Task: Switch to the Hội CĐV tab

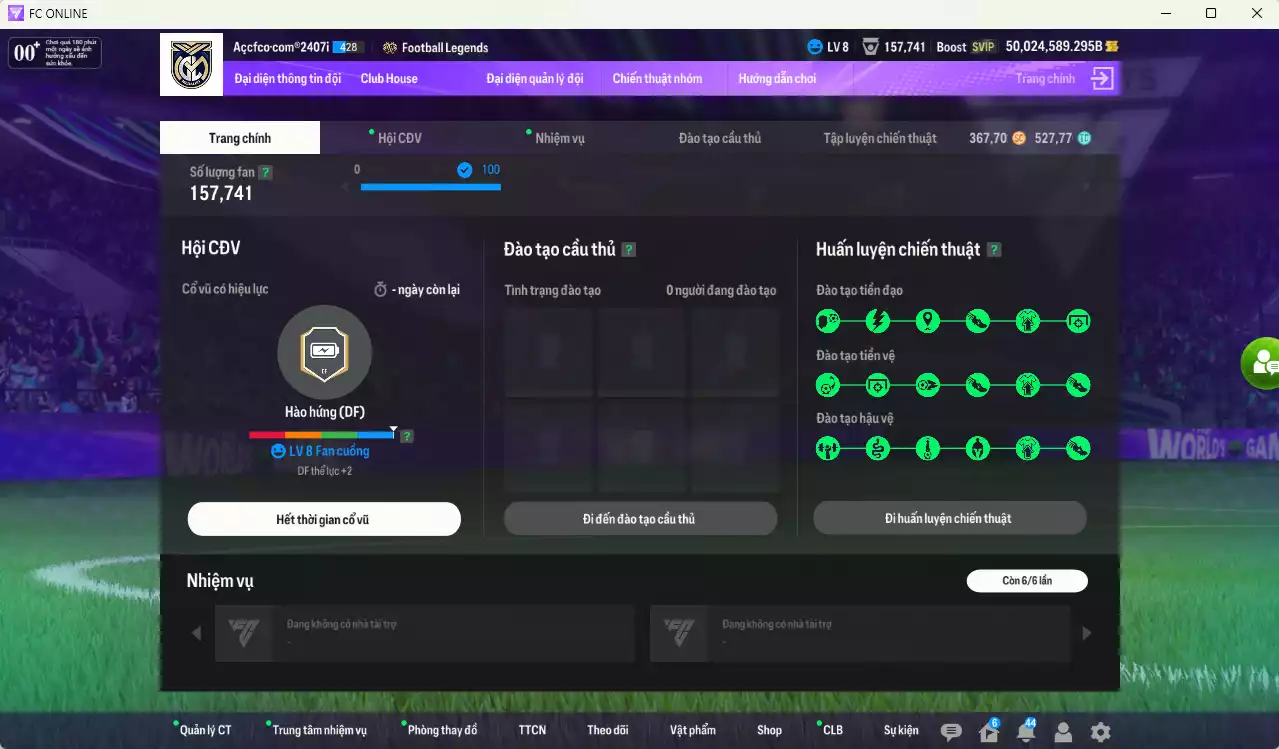Action: click(400, 138)
